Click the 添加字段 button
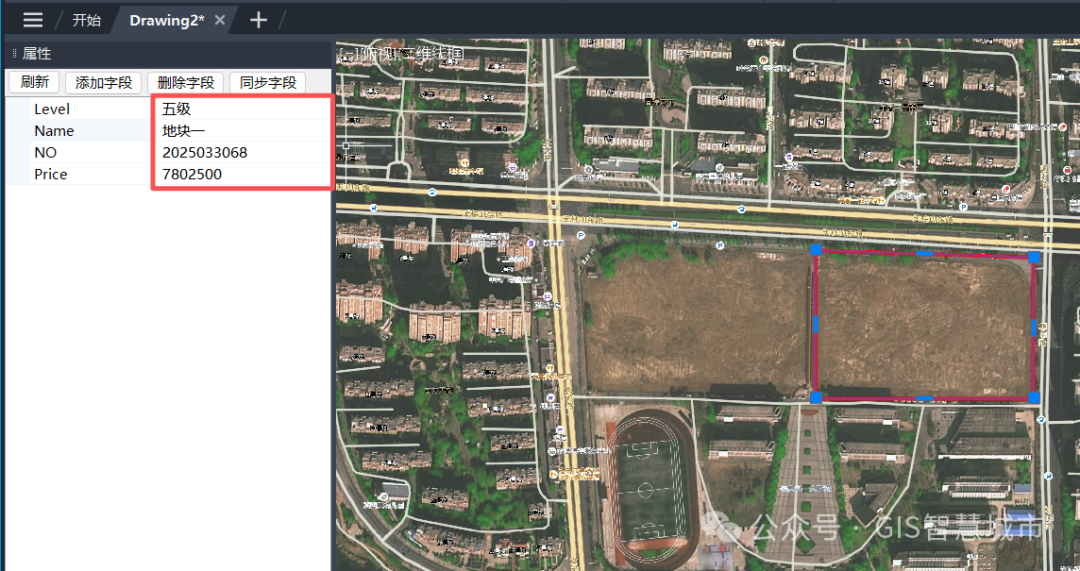This screenshot has width=1080, height=571. pyautogui.click(x=103, y=83)
